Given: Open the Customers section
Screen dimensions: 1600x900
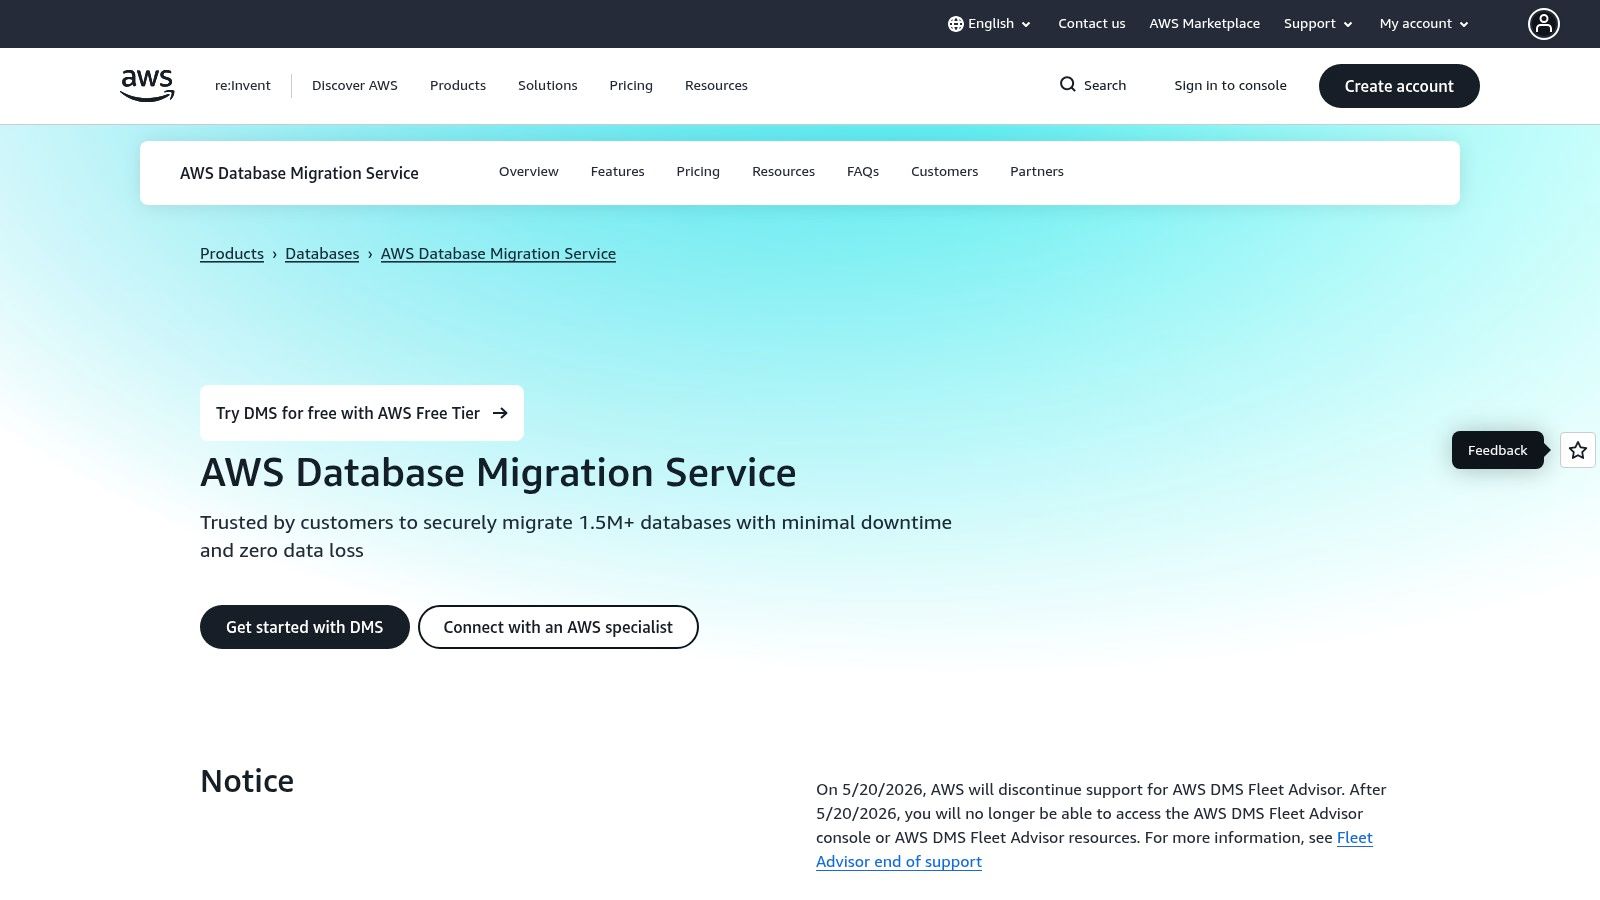Looking at the screenshot, I should 944,171.
